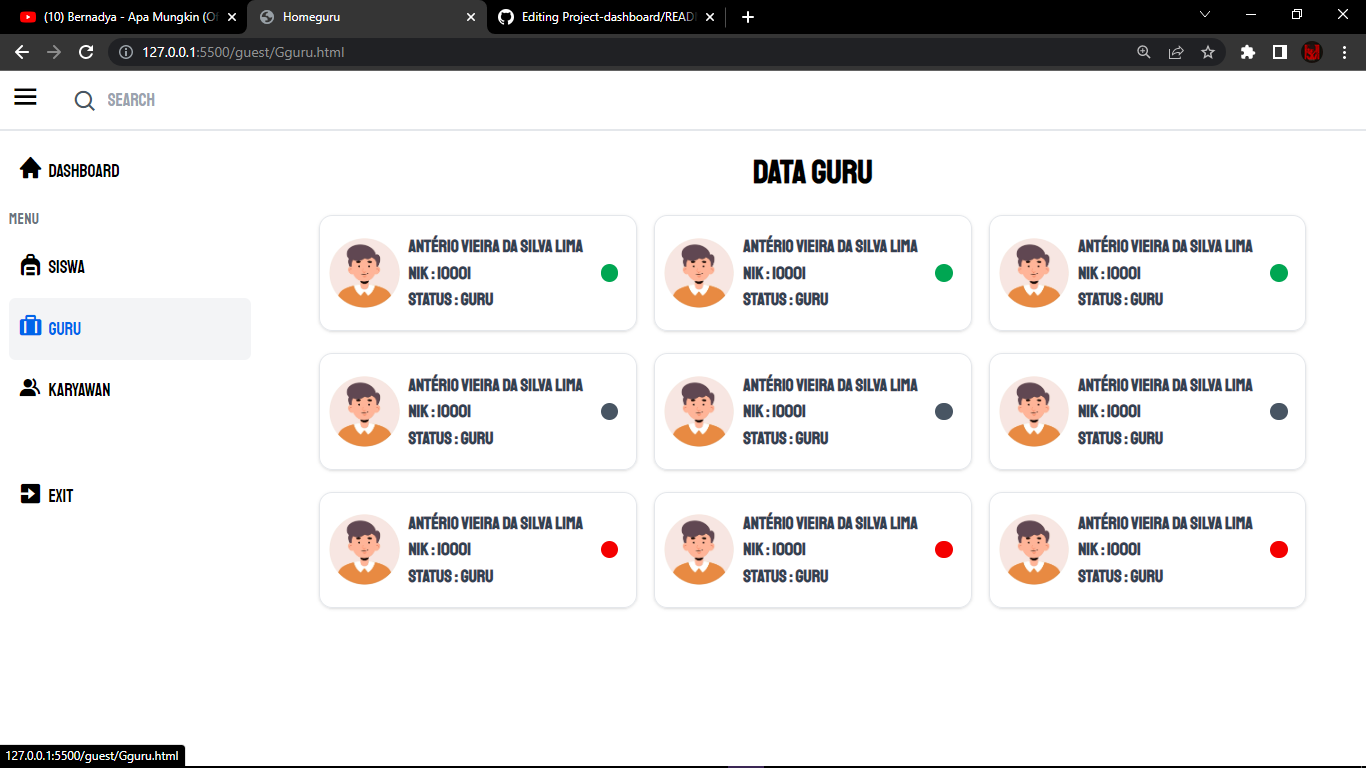Click the browser extensions puzzle icon
The image size is (1366, 768).
(1247, 52)
